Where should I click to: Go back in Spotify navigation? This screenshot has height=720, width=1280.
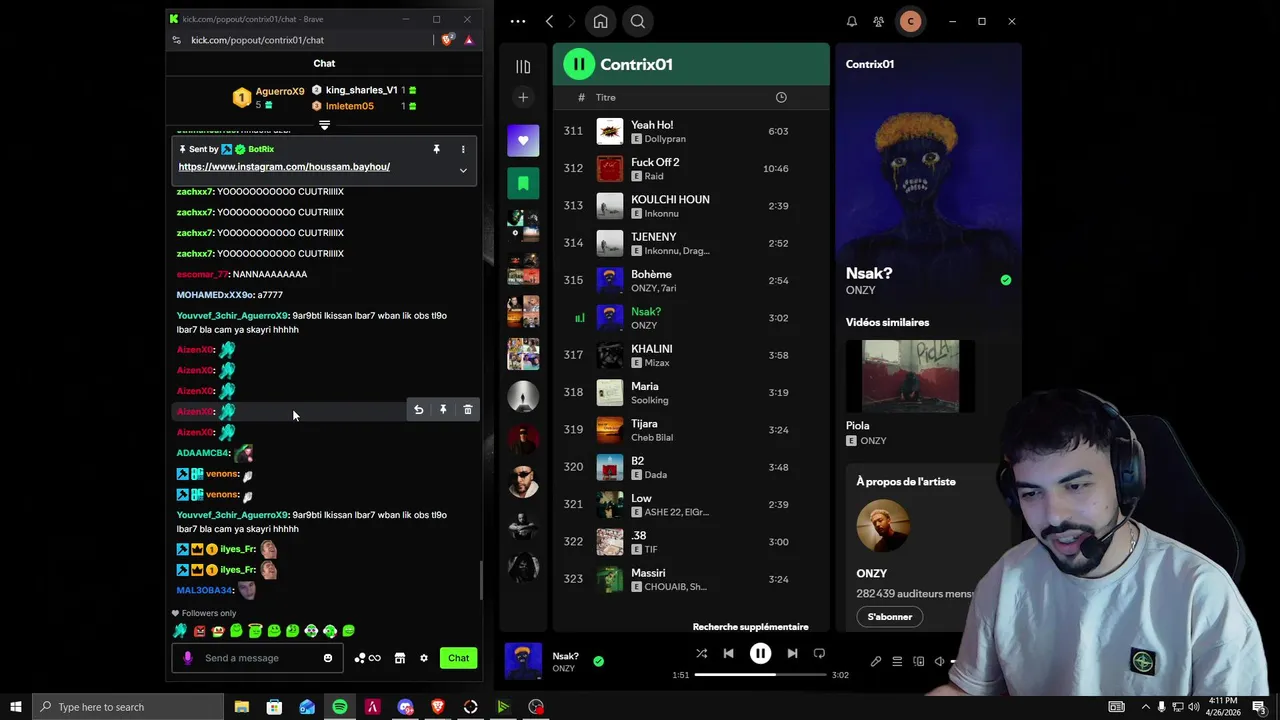(x=549, y=21)
